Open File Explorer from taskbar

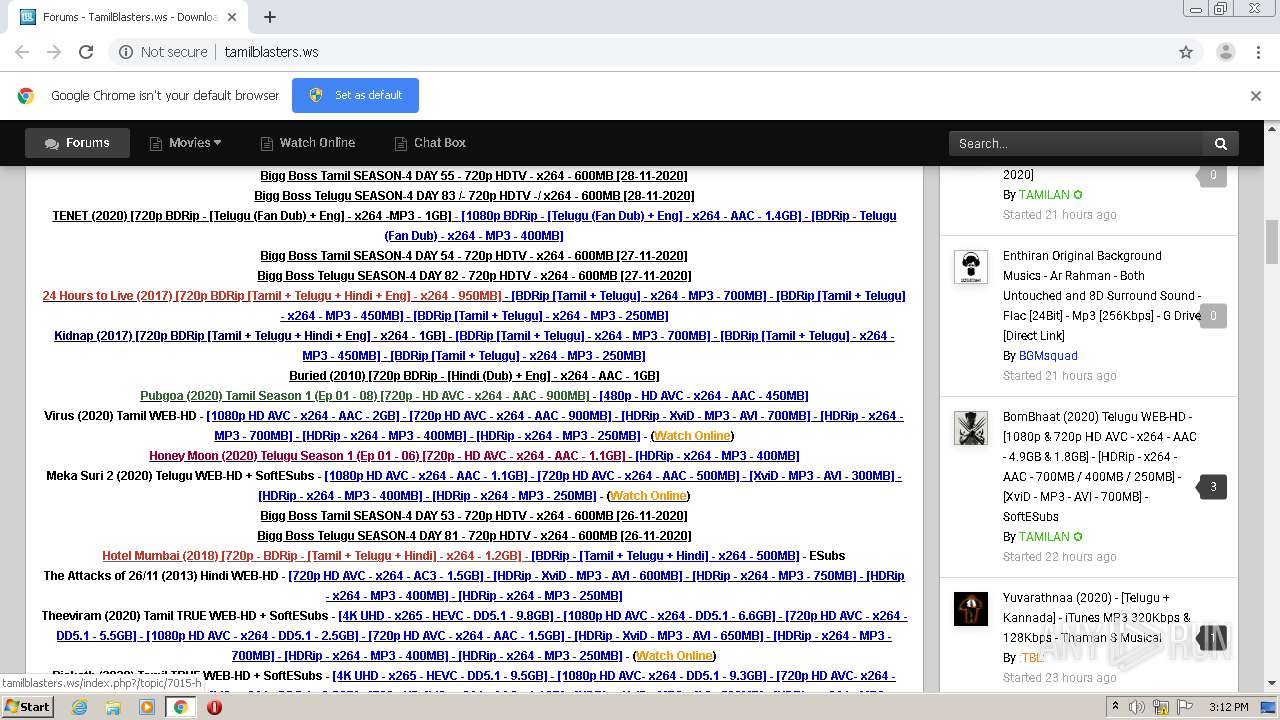(x=113, y=707)
